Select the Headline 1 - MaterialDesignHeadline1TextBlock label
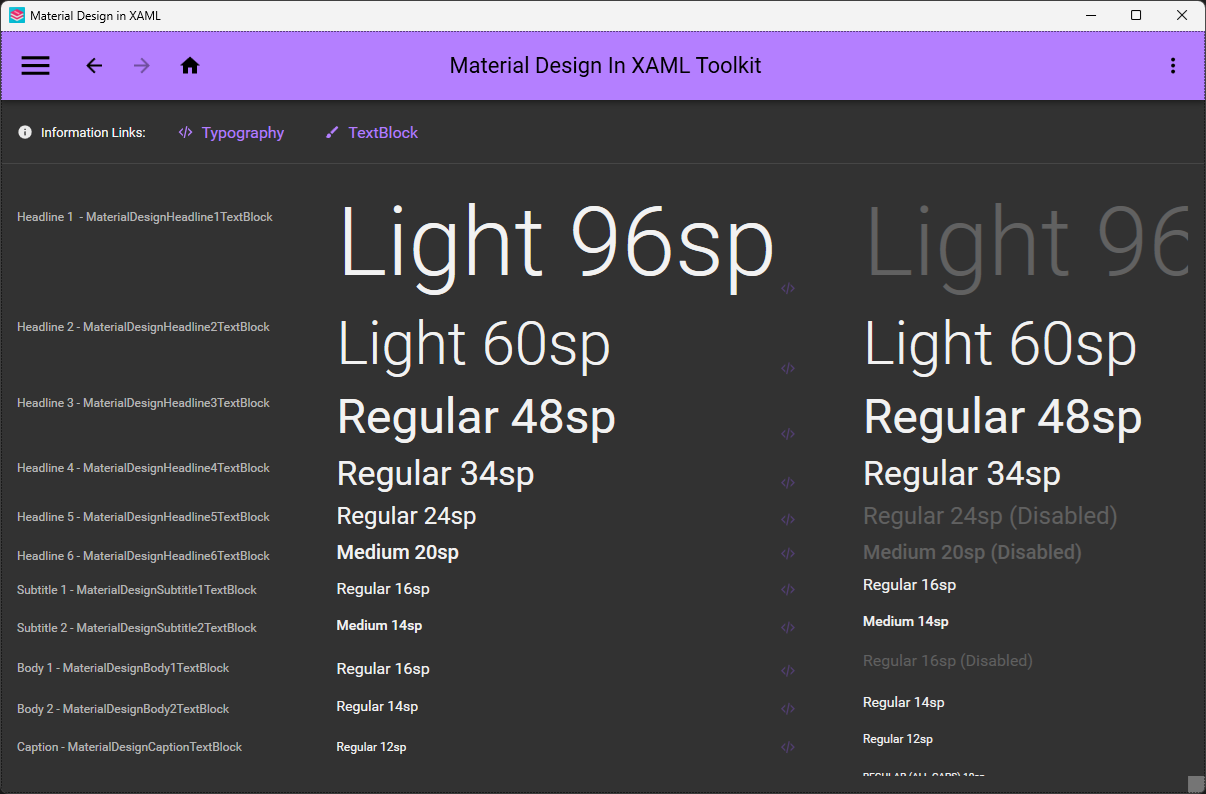The height and width of the screenshot is (794, 1206). tap(145, 217)
